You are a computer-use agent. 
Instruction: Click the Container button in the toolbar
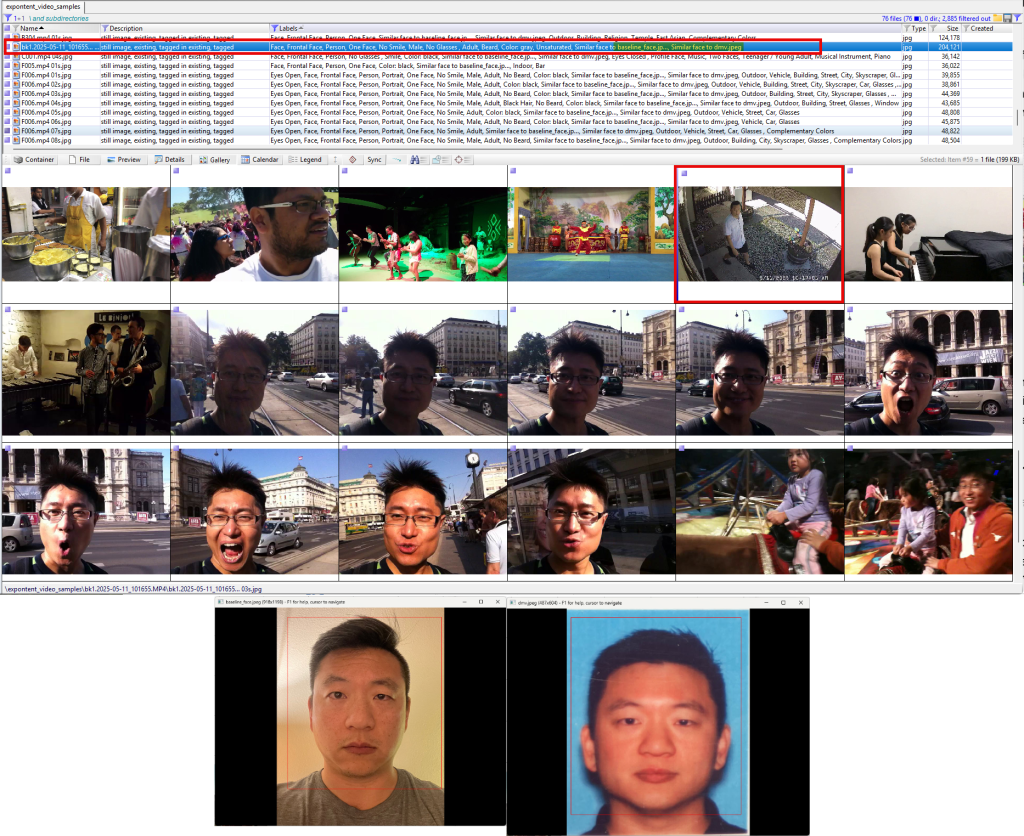(x=34, y=160)
